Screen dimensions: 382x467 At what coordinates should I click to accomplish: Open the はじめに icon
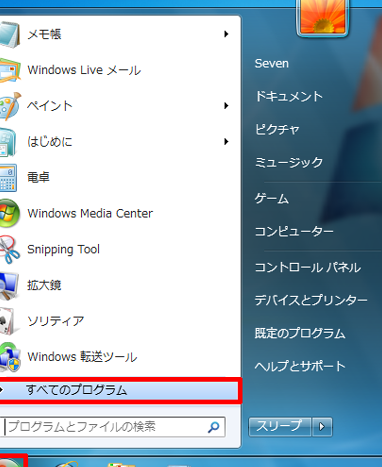tap(7, 142)
